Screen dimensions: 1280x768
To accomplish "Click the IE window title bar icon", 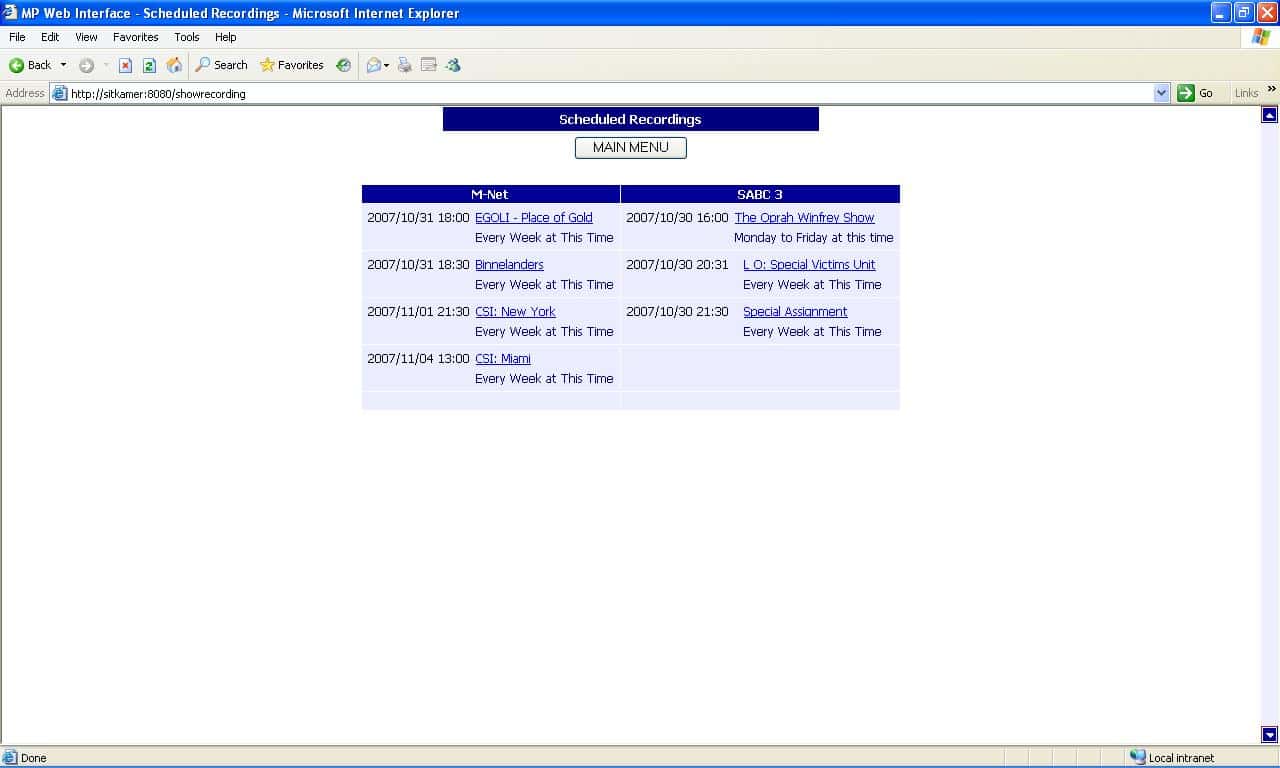I will tap(10, 13).
